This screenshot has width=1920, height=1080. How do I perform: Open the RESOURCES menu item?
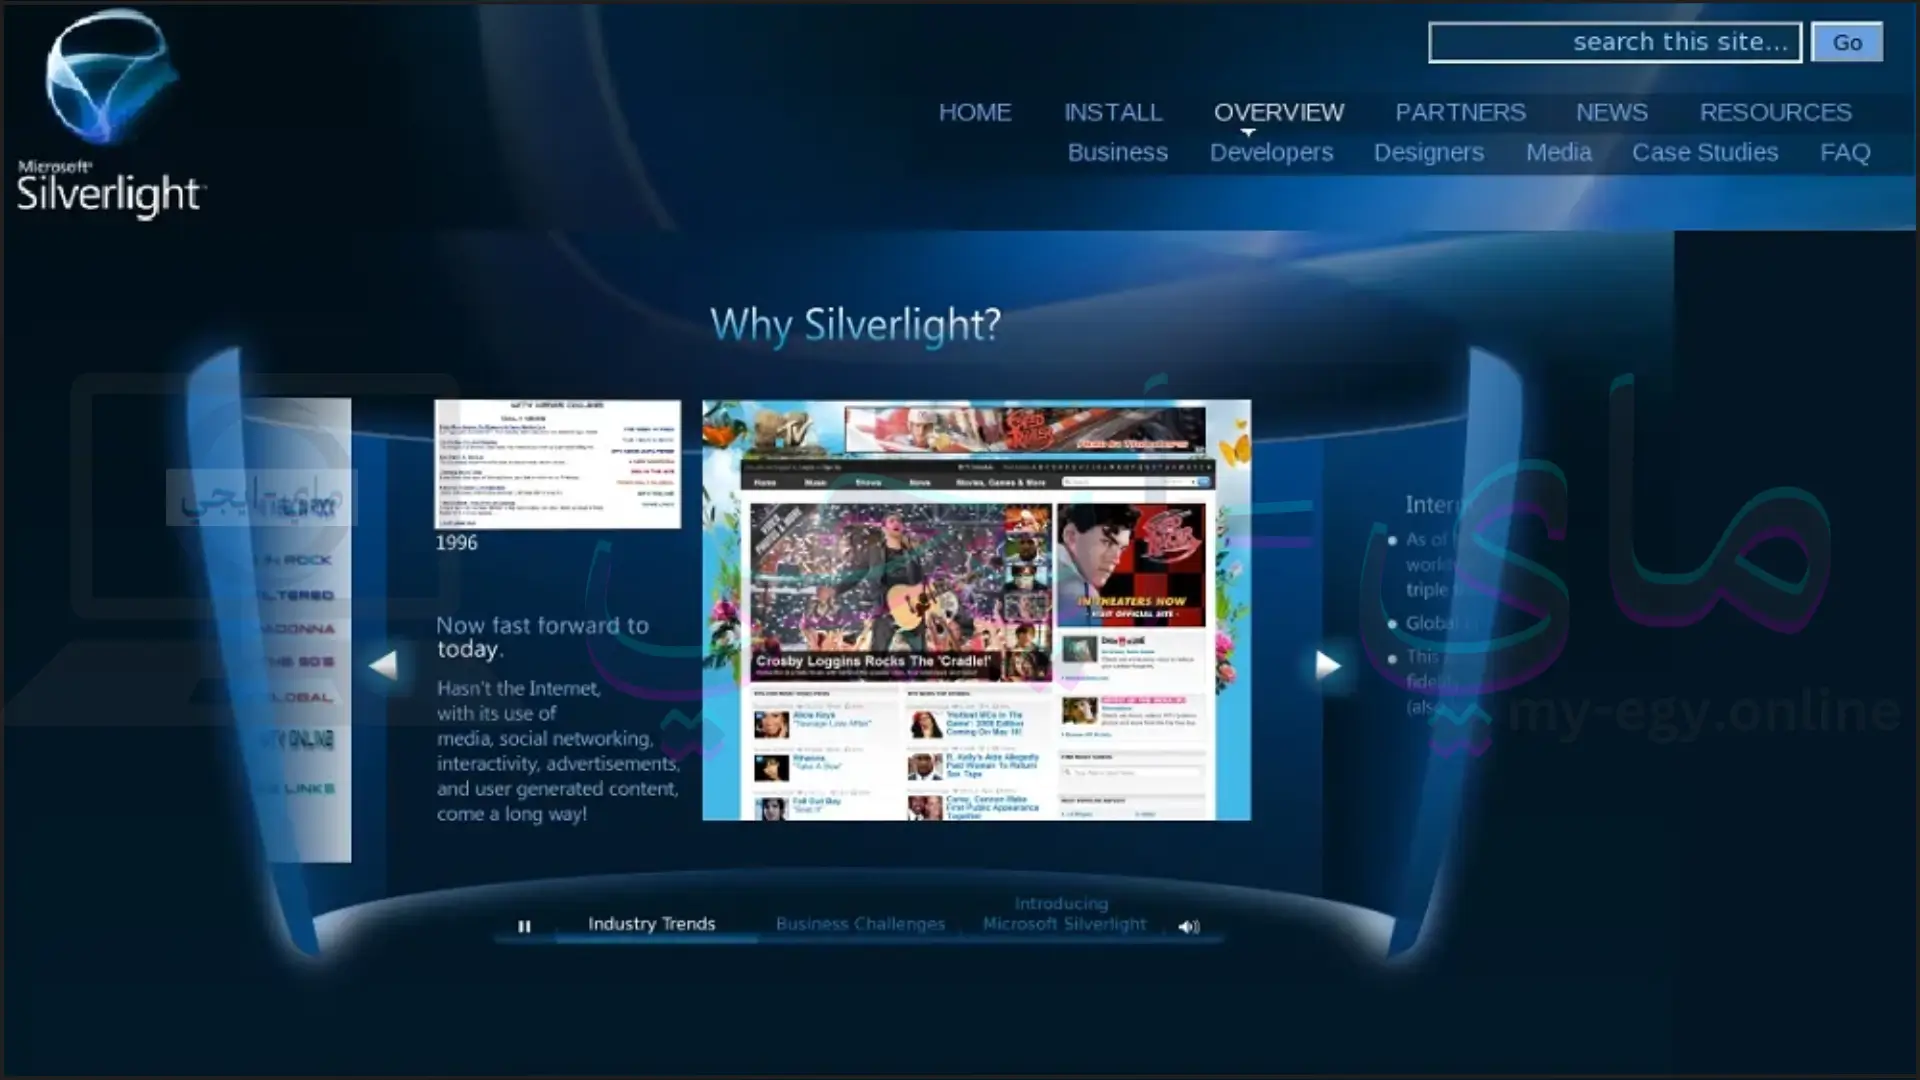coord(1776,112)
